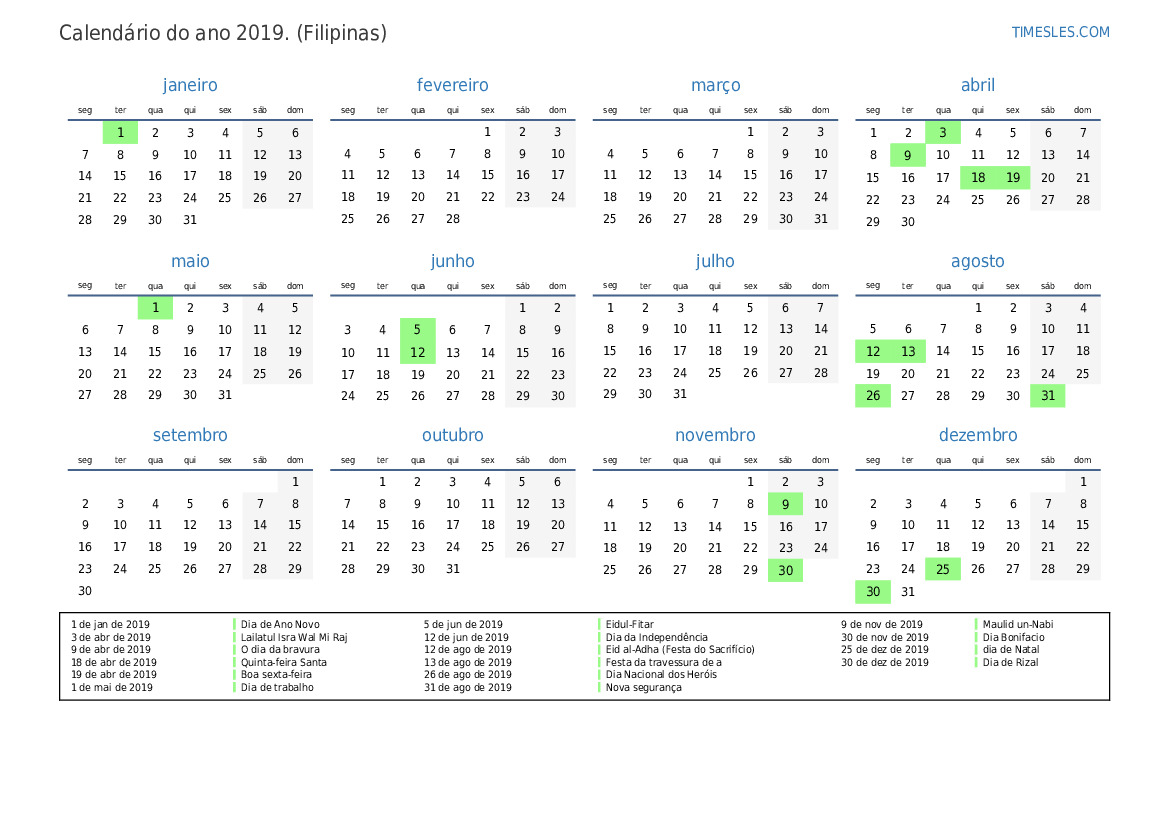The image size is (1169, 827).
Task: Open the TIMESLES.COM link
Action: click(1060, 32)
